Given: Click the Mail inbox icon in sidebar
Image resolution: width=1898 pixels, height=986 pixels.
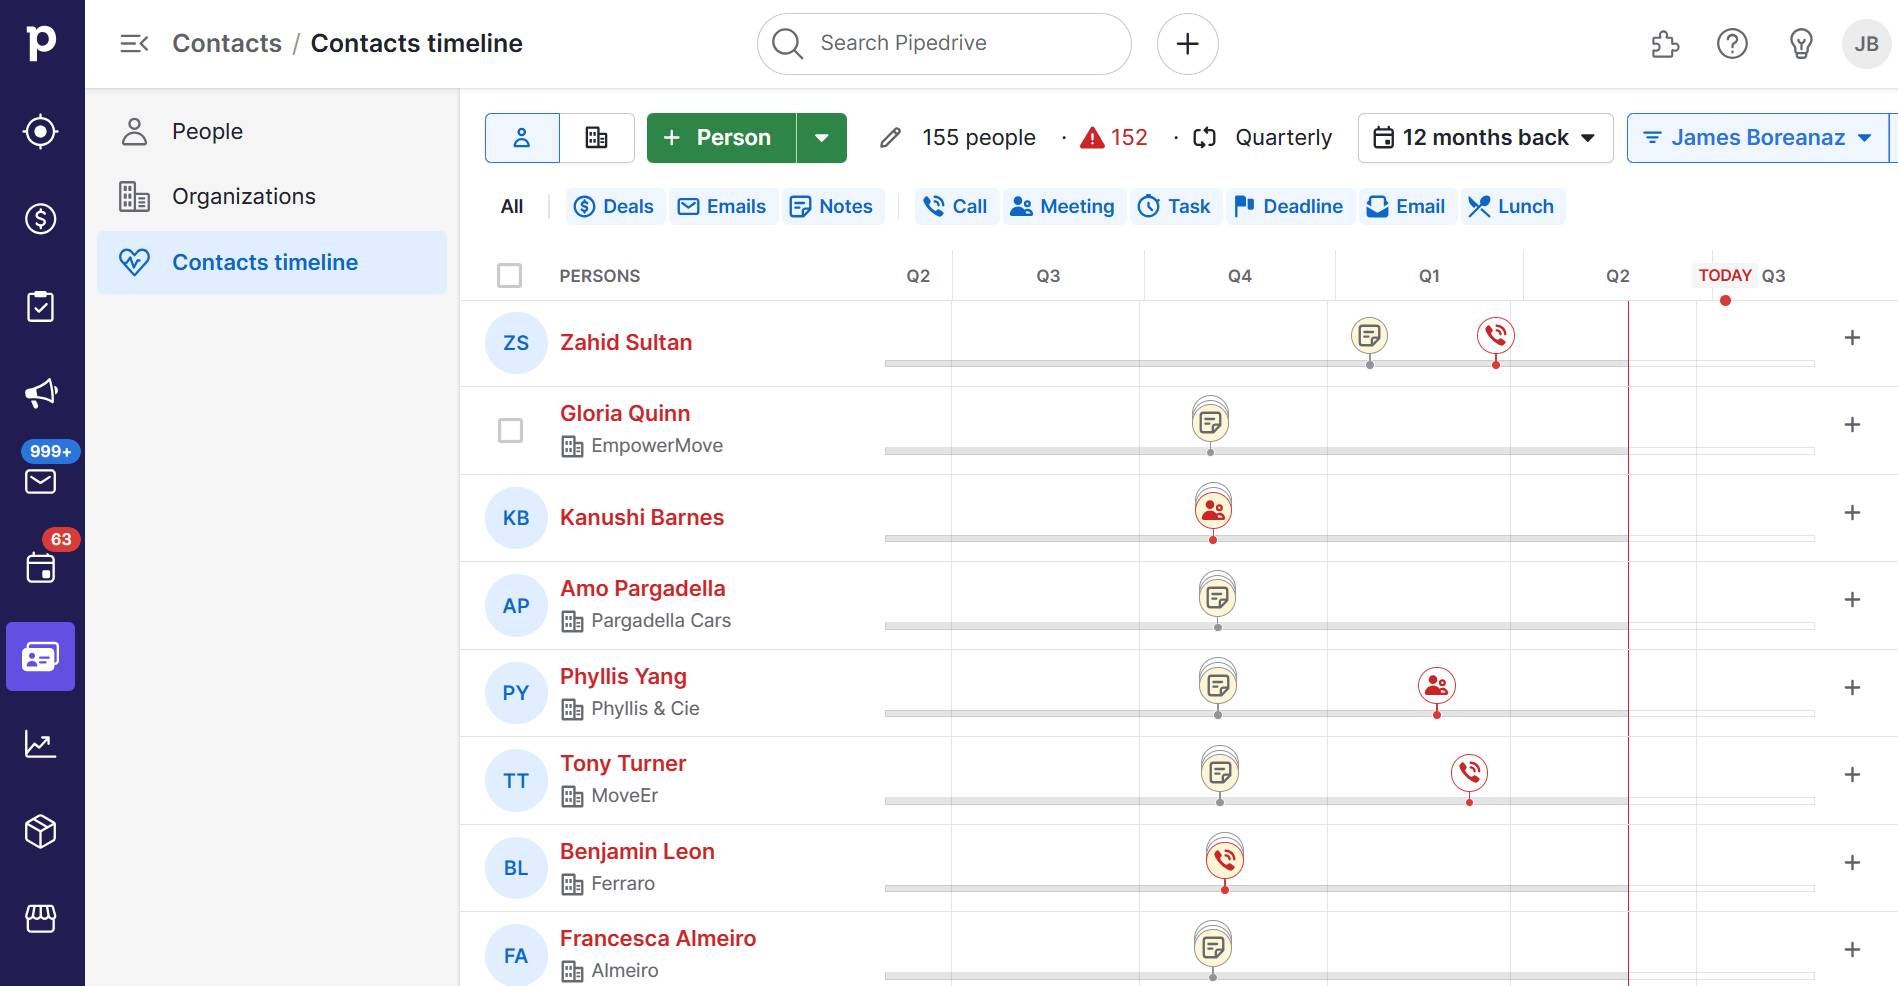Looking at the screenshot, I should 40,483.
